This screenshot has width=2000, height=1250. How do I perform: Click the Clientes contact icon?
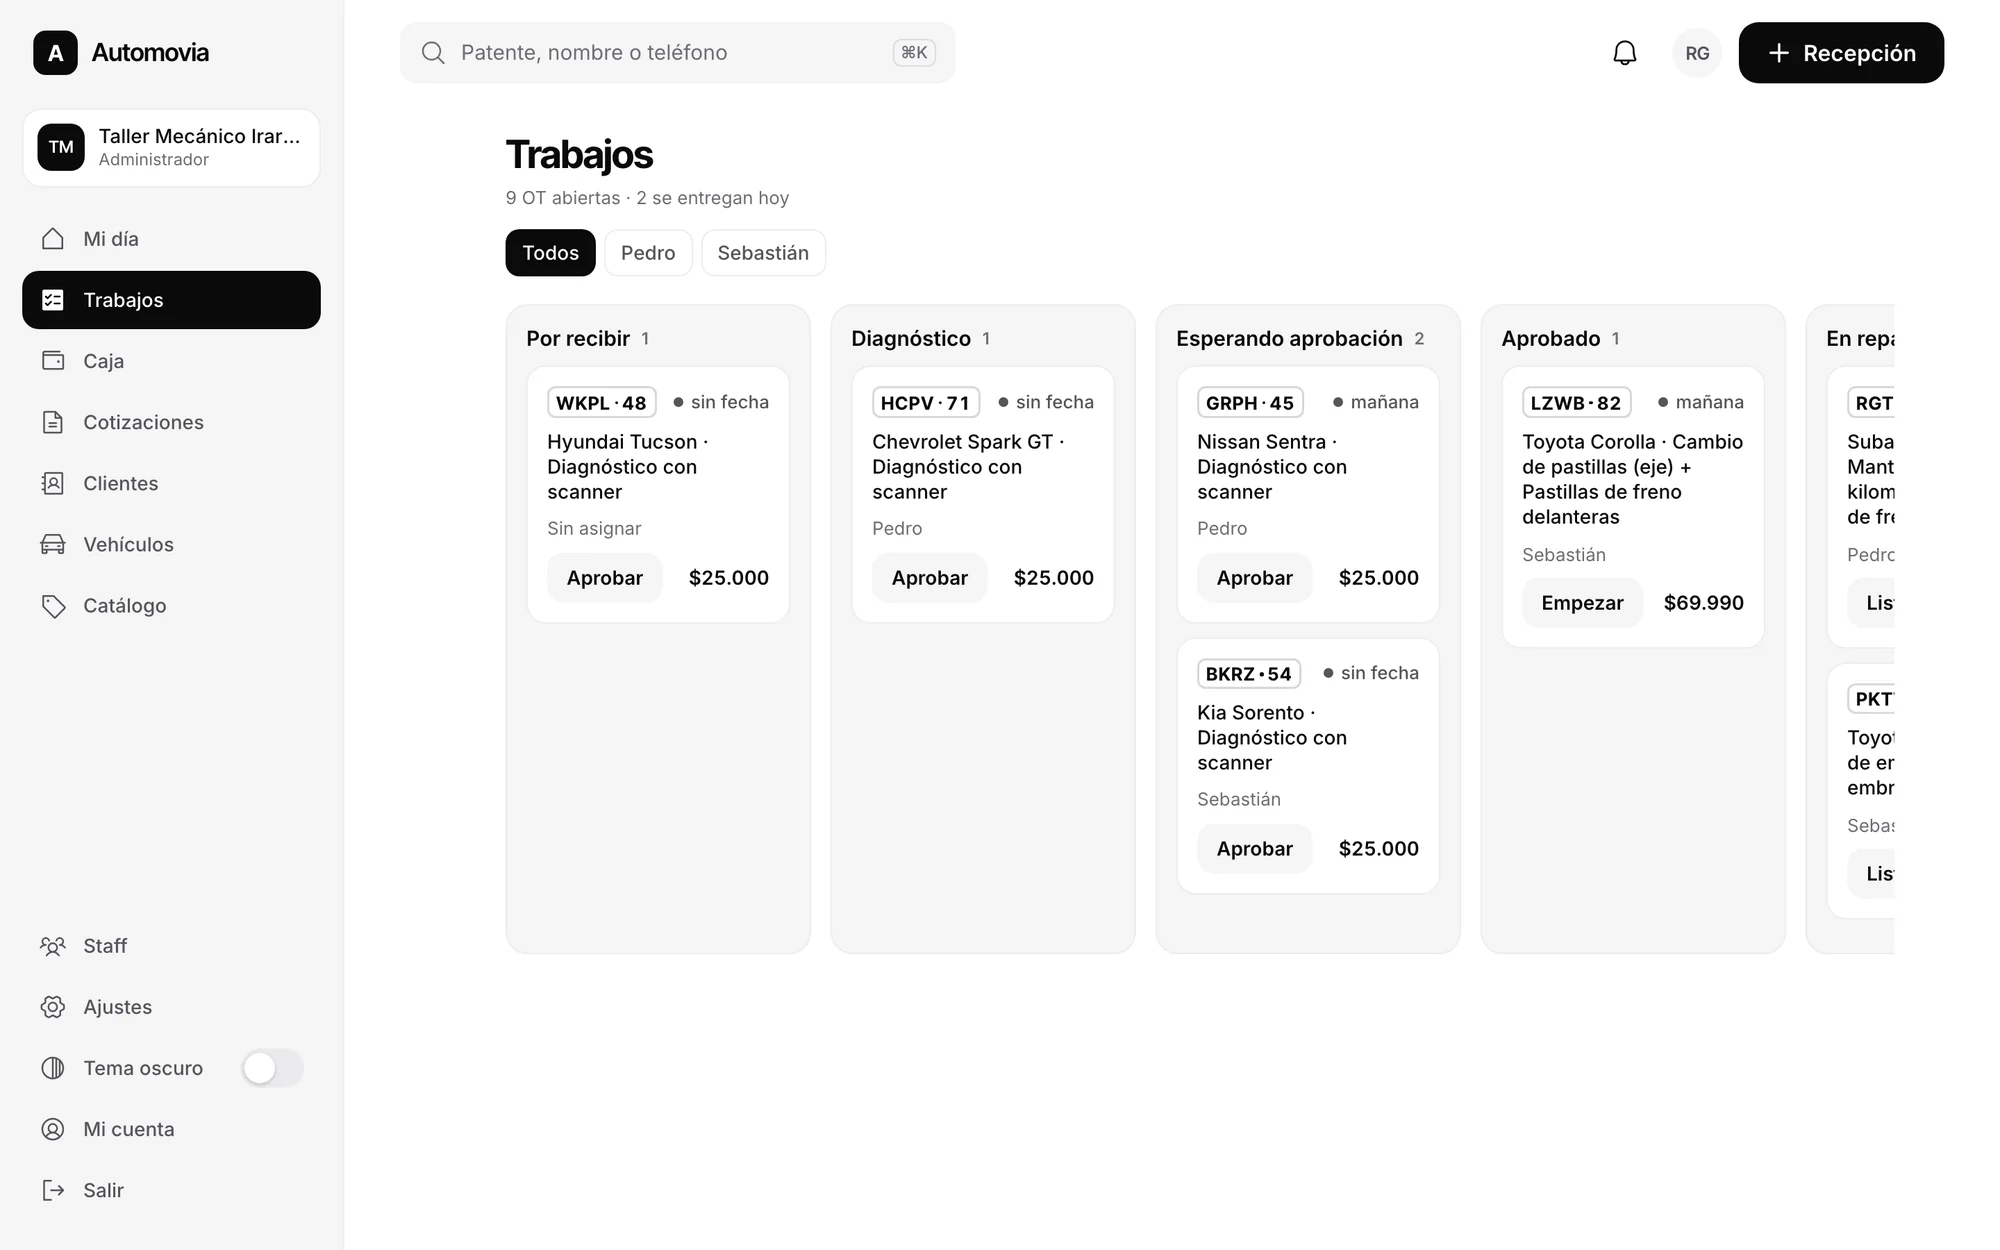(x=53, y=483)
